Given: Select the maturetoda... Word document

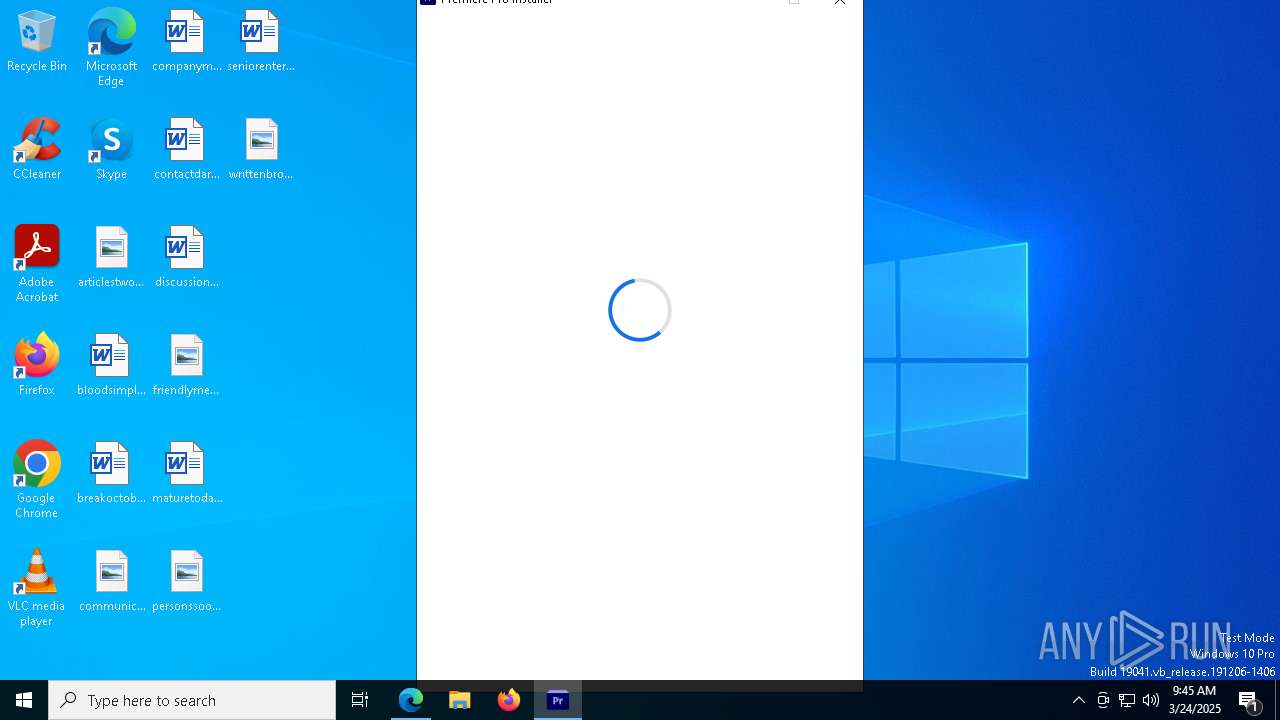Looking at the screenshot, I should (x=186, y=473).
